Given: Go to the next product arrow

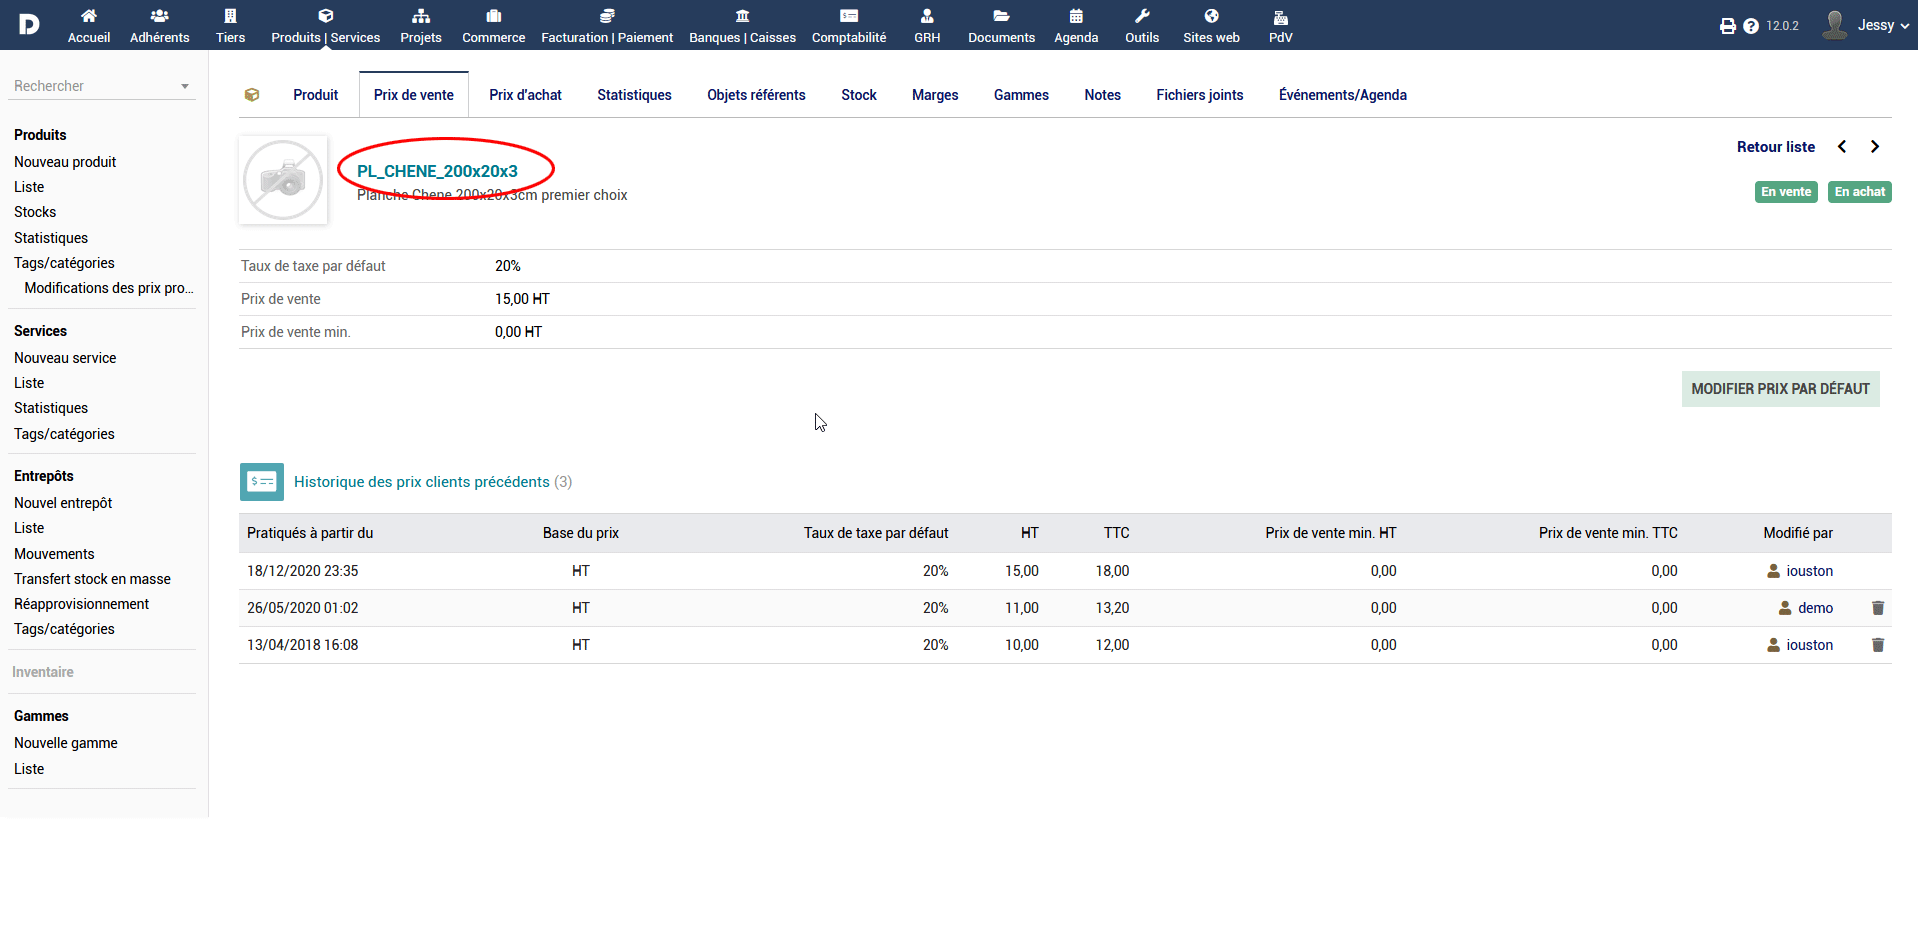Looking at the screenshot, I should click(1875, 147).
